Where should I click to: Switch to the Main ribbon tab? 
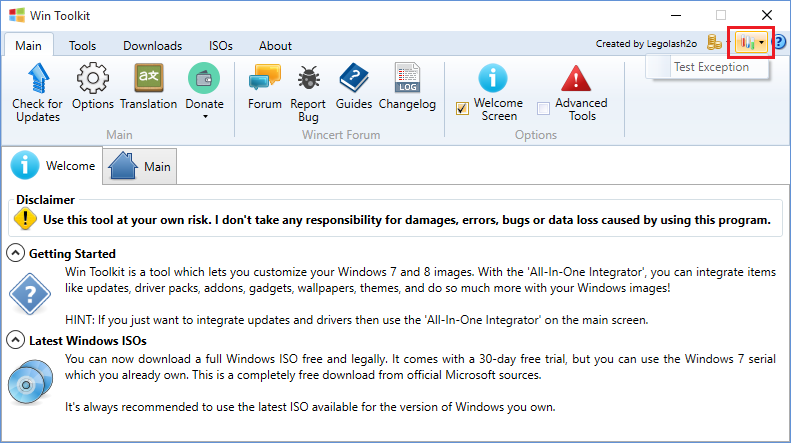28,45
